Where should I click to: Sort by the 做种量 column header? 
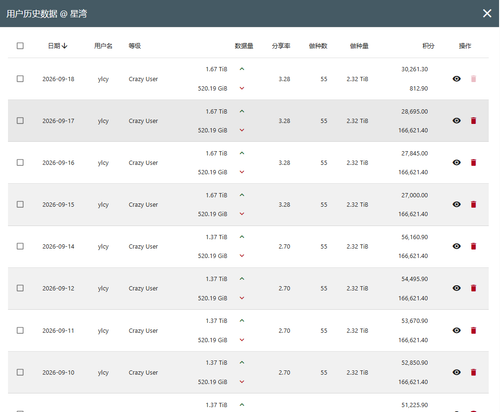tap(359, 46)
